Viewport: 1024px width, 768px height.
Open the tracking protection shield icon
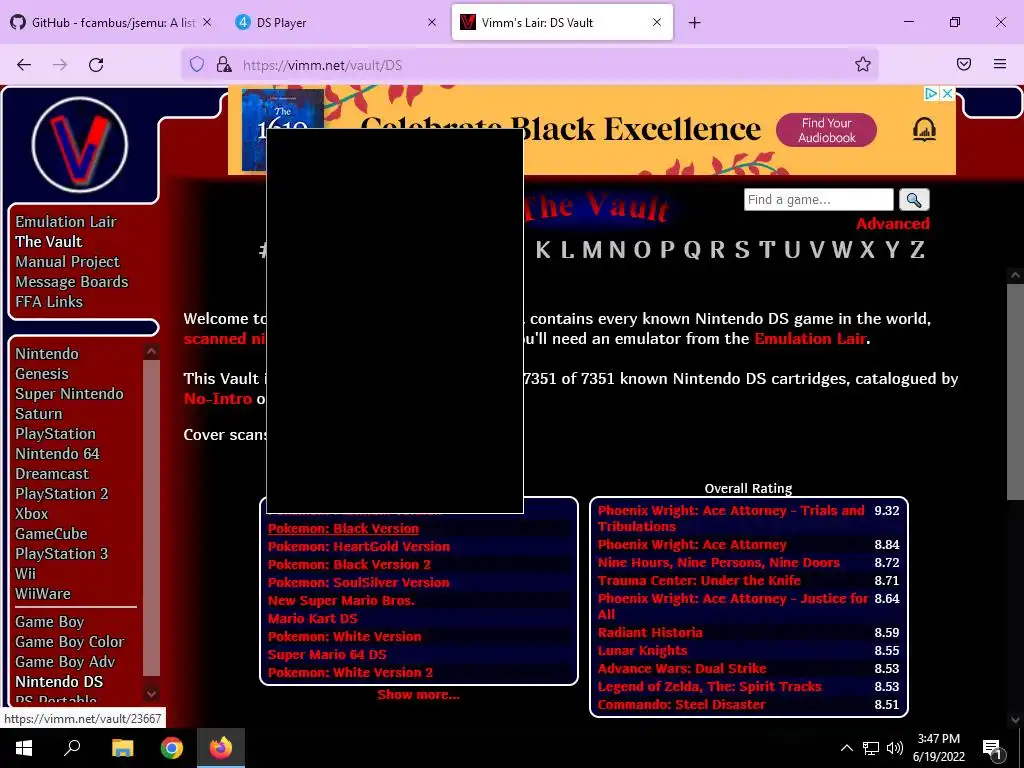click(x=197, y=65)
